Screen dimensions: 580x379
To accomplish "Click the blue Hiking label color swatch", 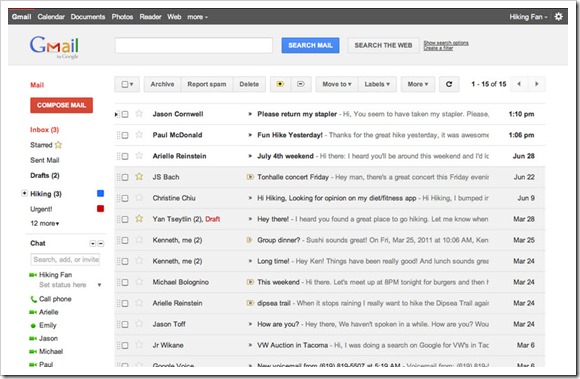I will coord(100,193).
